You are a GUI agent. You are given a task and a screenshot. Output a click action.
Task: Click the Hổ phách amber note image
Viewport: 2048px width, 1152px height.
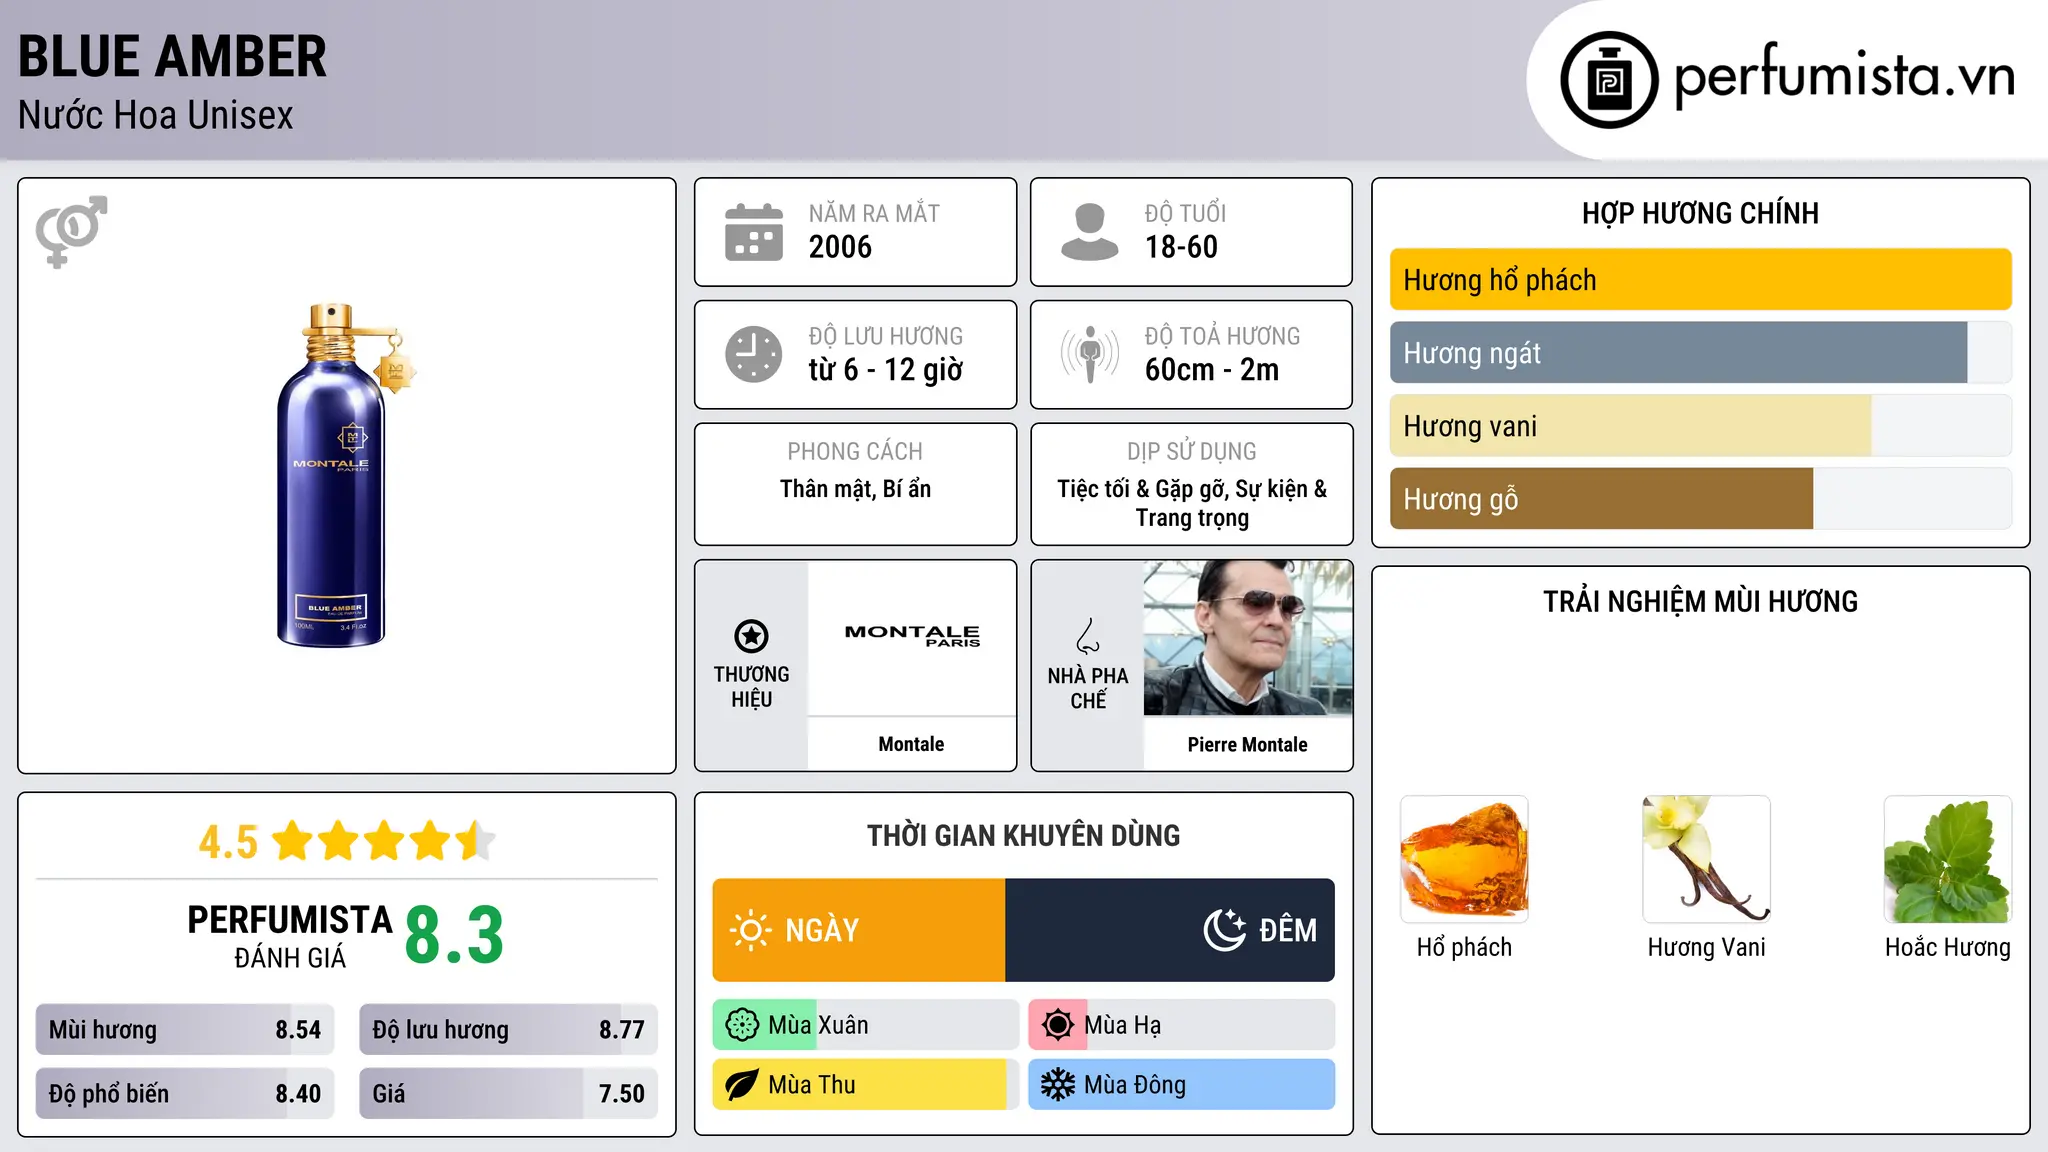[x=1464, y=859]
